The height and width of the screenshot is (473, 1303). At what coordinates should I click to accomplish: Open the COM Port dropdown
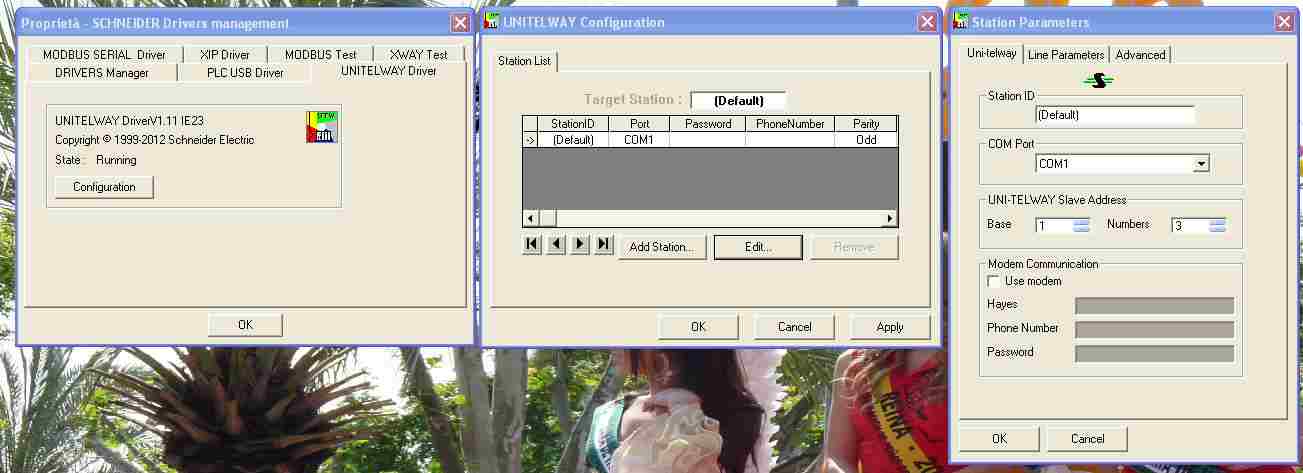[x=1201, y=164]
